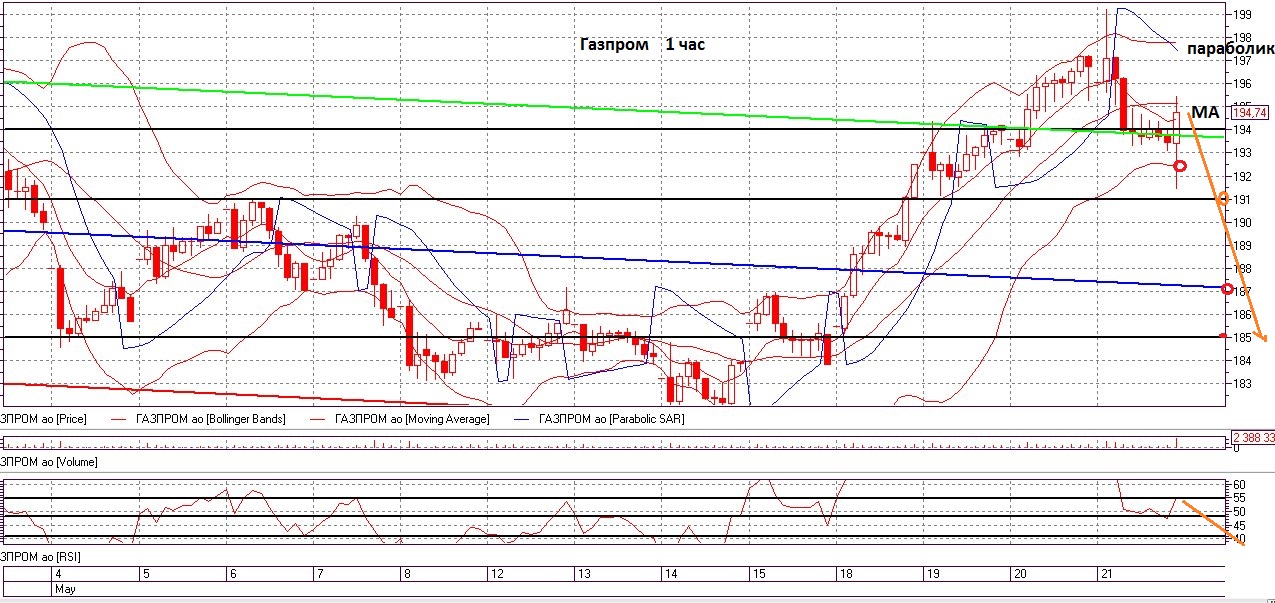Screen dimensions: 1275x603
Task: Click price axis label 186
Action: (x=1244, y=314)
